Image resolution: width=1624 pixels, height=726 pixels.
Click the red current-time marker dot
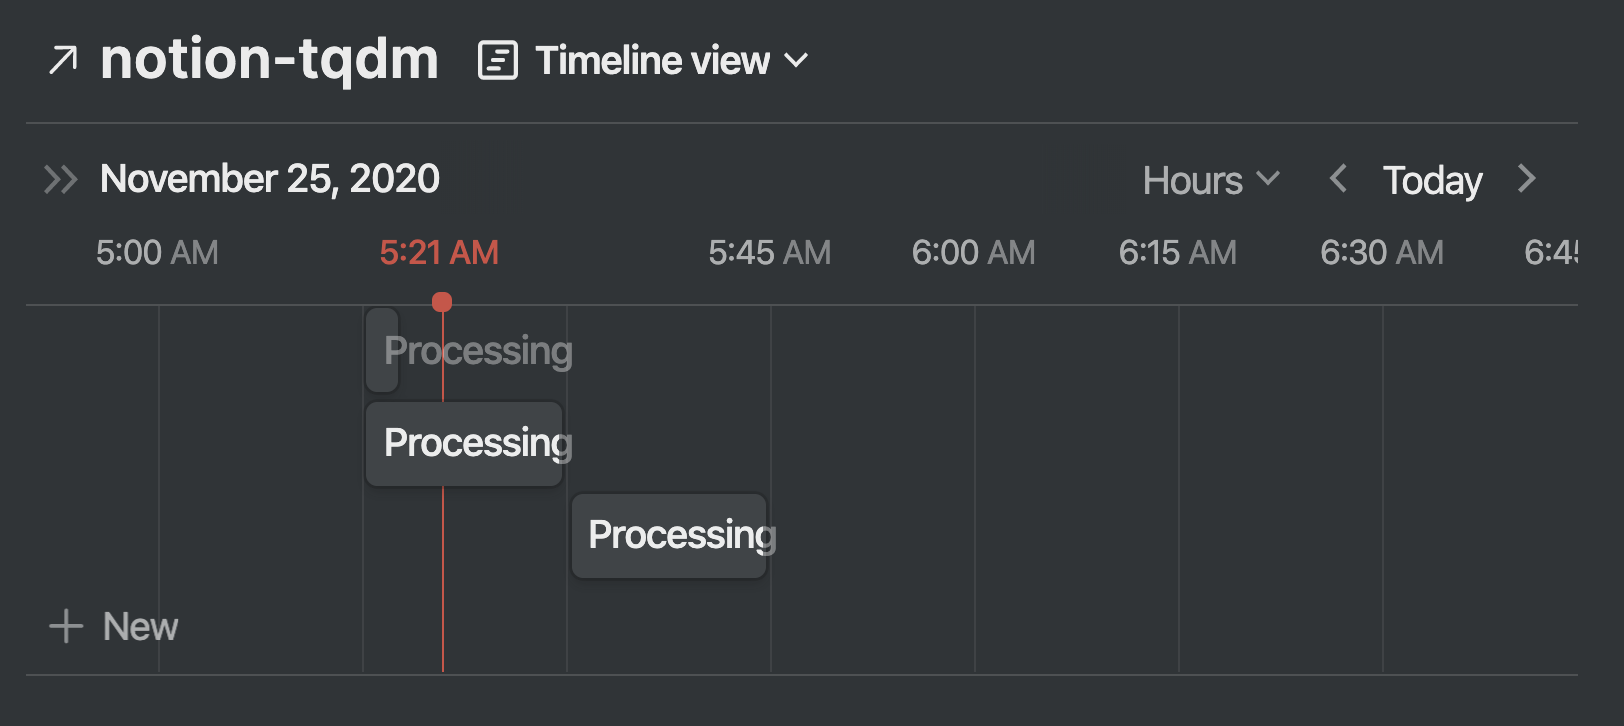pyautogui.click(x=442, y=302)
